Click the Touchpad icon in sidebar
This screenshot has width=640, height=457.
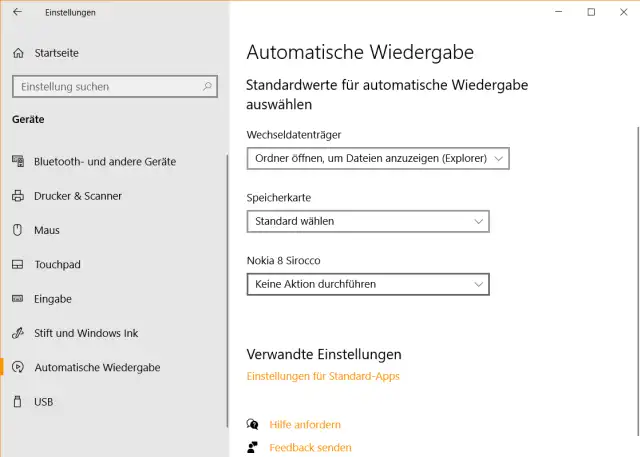pyautogui.click(x=17, y=265)
